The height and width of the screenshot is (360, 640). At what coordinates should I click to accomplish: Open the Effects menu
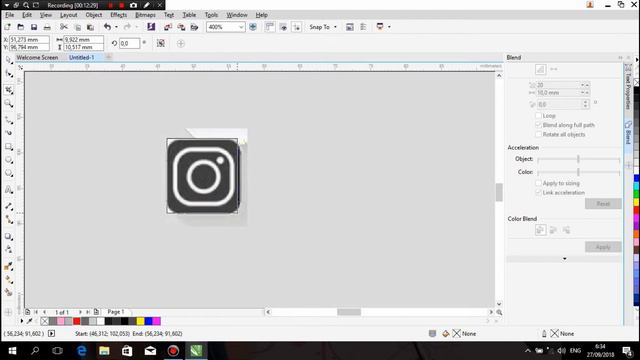[x=119, y=15]
